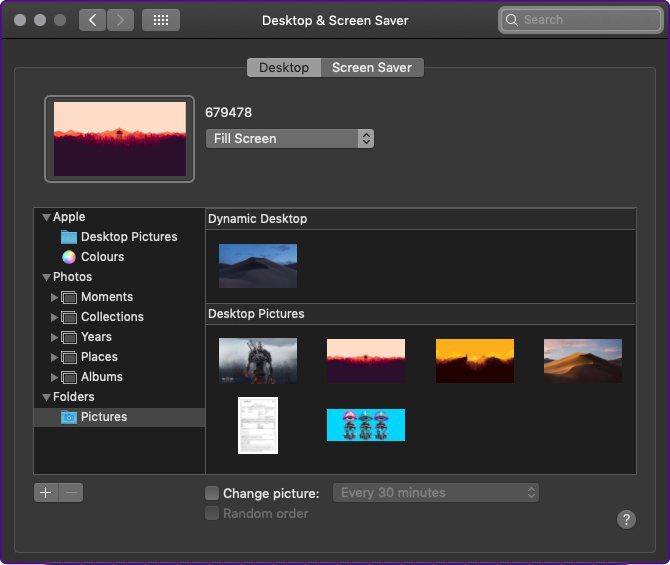Open the Every 30 minutes dropdown

click(436, 493)
